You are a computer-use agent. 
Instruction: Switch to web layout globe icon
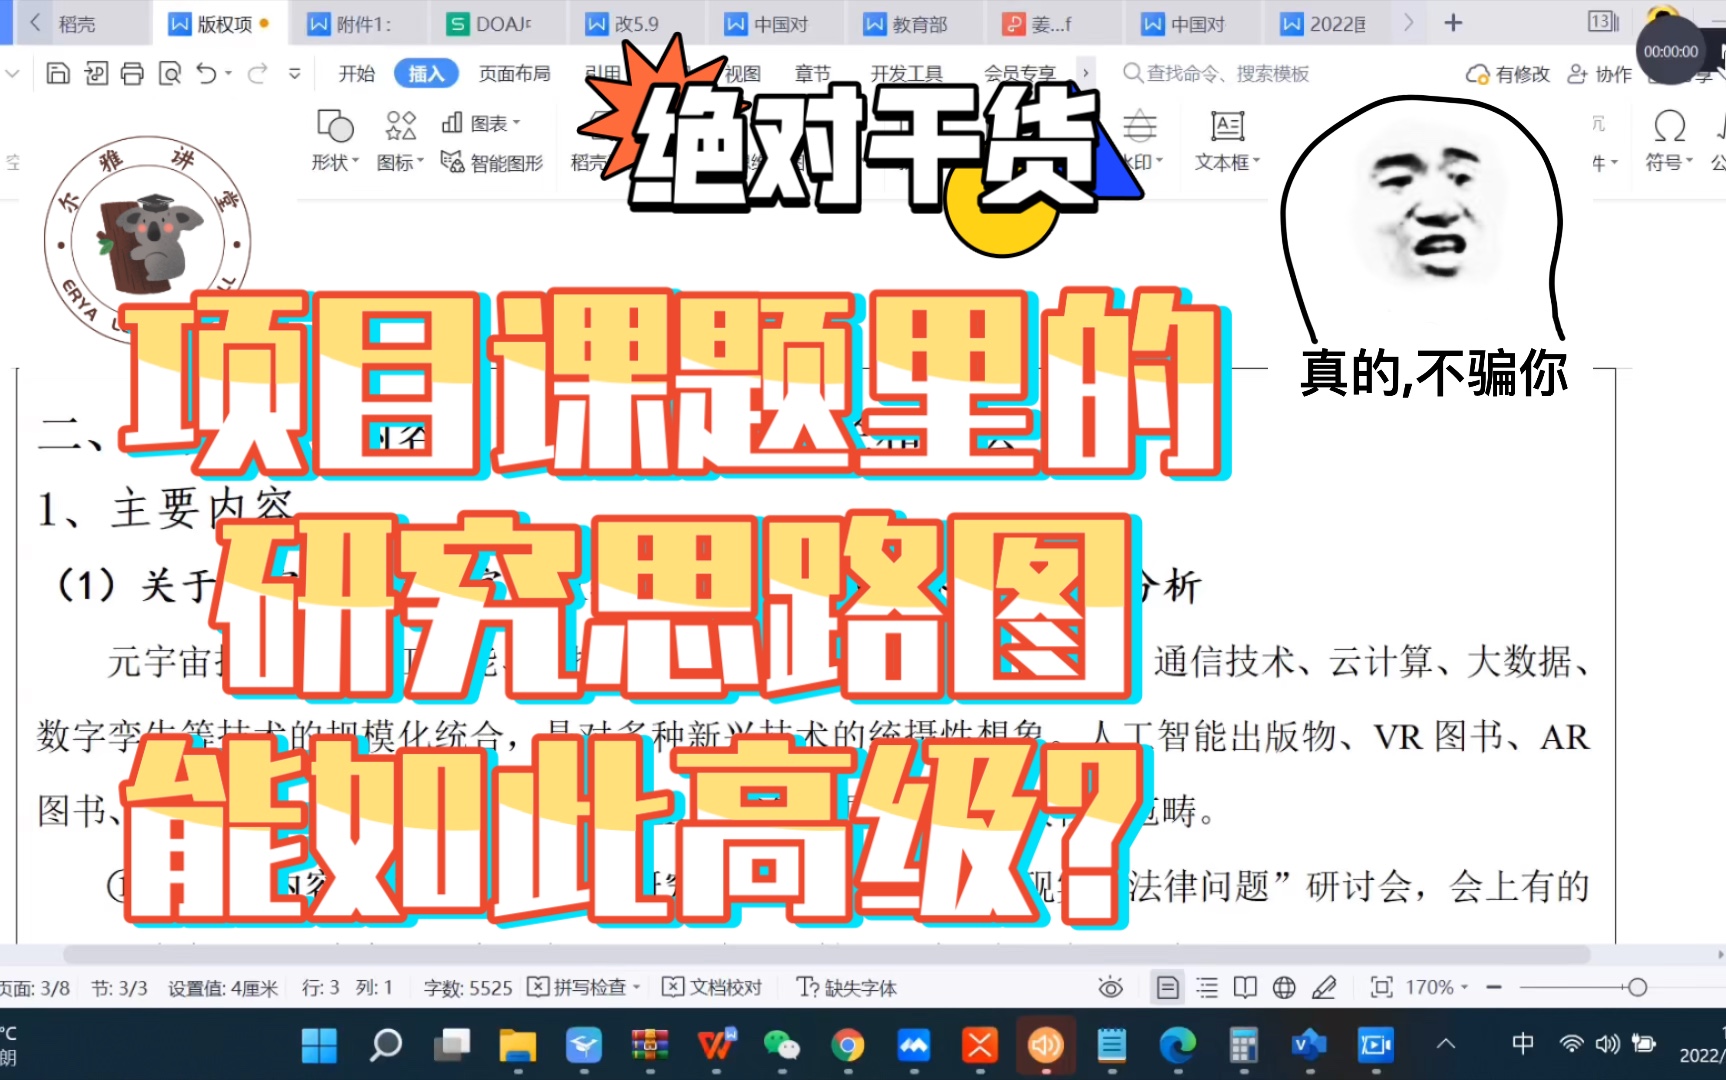pos(1284,988)
